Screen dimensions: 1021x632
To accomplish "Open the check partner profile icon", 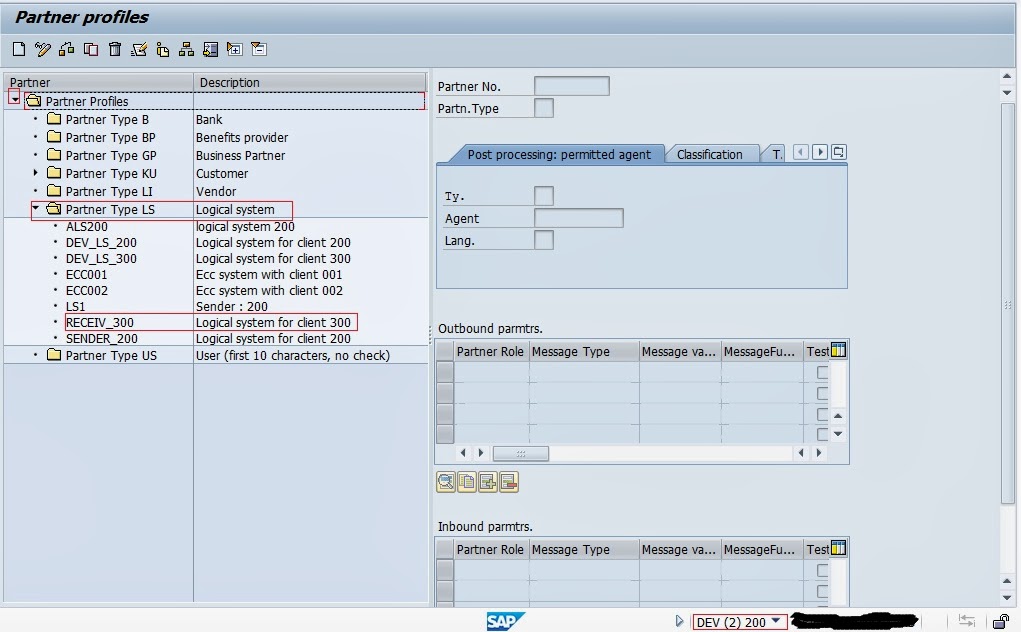I will point(137,48).
